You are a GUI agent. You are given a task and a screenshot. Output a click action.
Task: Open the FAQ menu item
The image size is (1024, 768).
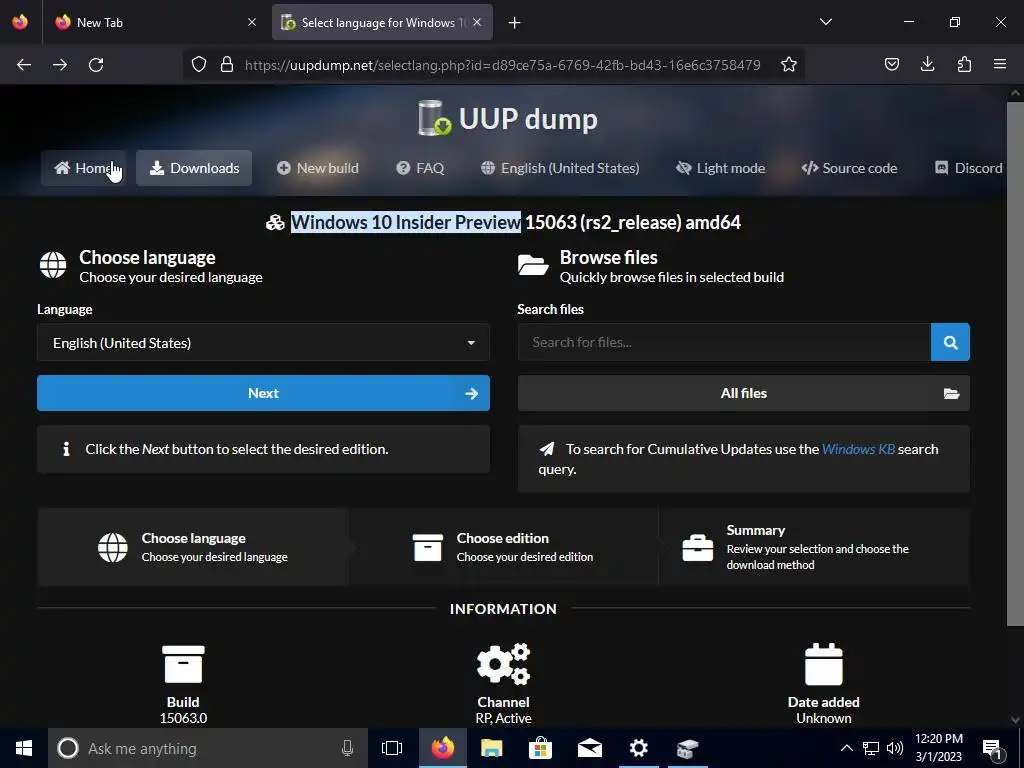coord(420,168)
